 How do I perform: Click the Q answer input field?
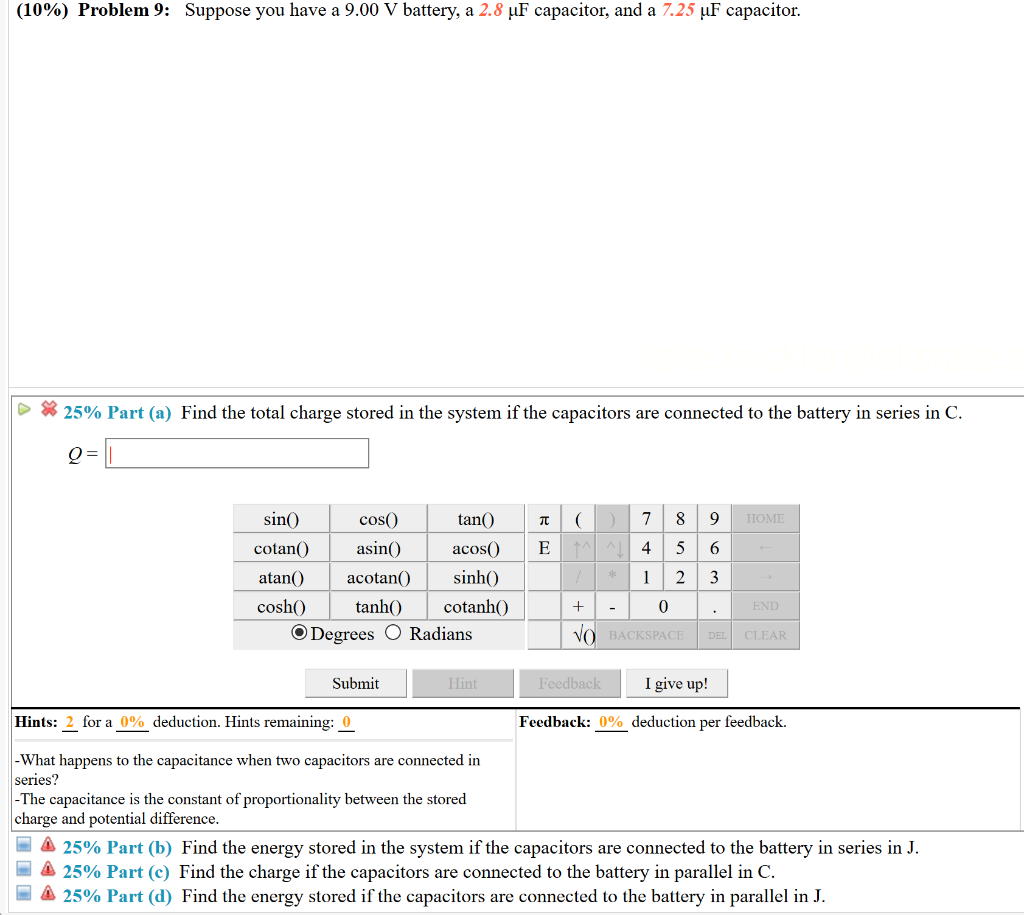pos(237,453)
